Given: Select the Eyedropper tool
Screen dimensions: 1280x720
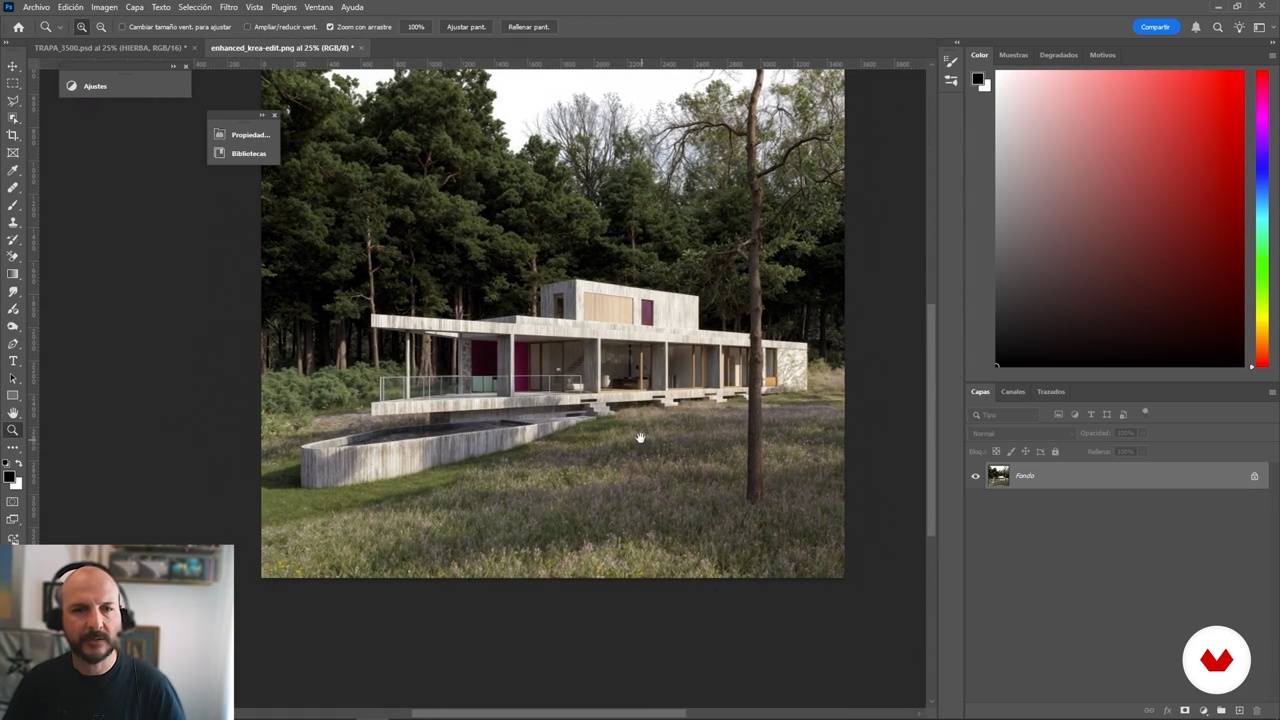Looking at the screenshot, I should (x=13, y=170).
